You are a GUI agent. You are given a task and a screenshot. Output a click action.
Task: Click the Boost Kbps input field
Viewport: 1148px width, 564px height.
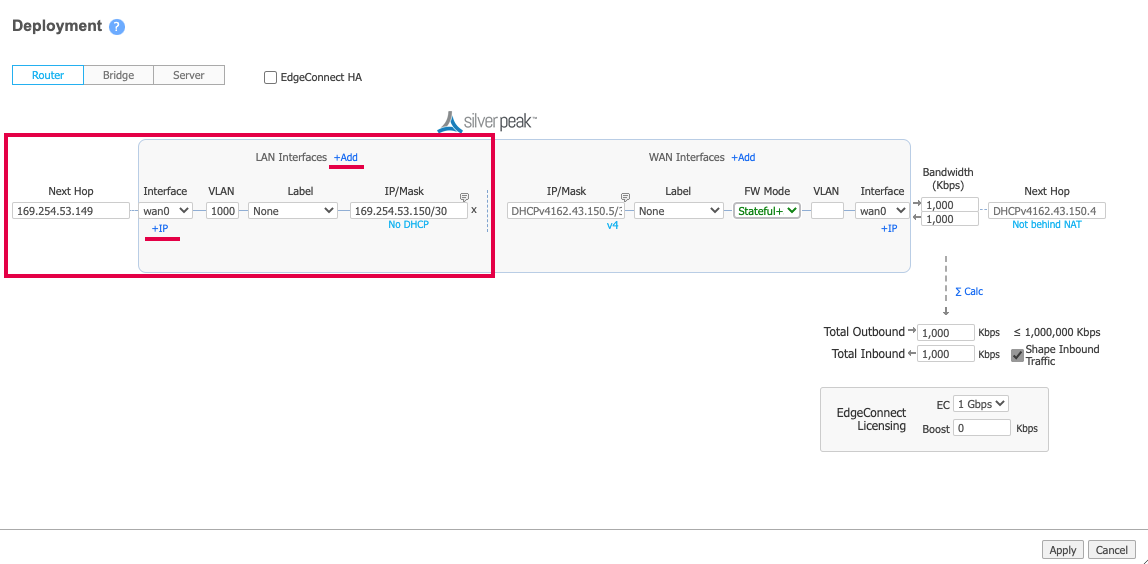[981, 428]
